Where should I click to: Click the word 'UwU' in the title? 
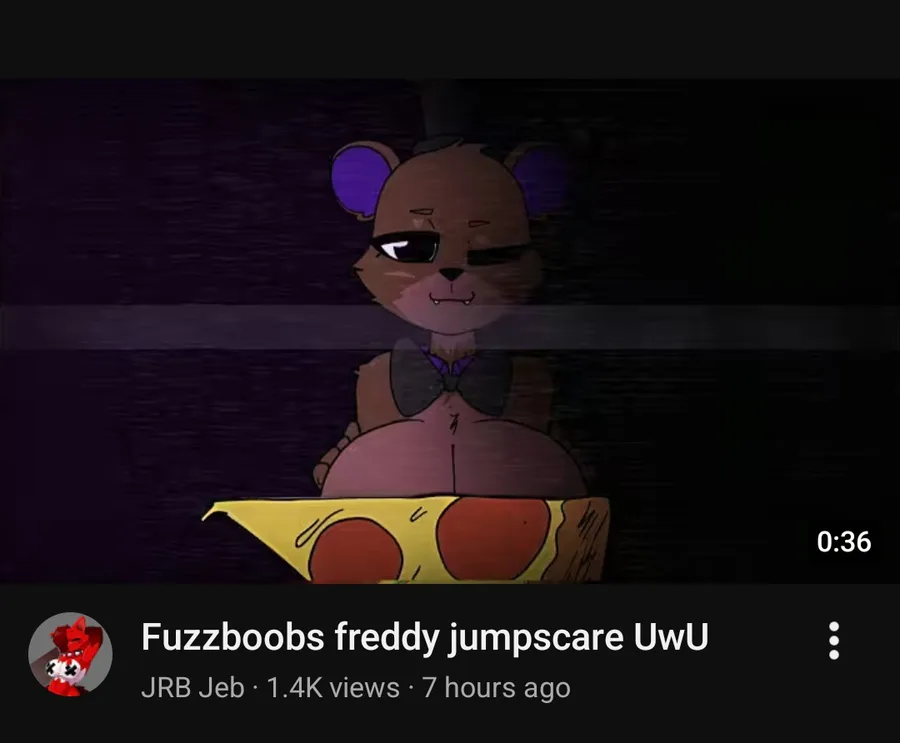671,636
